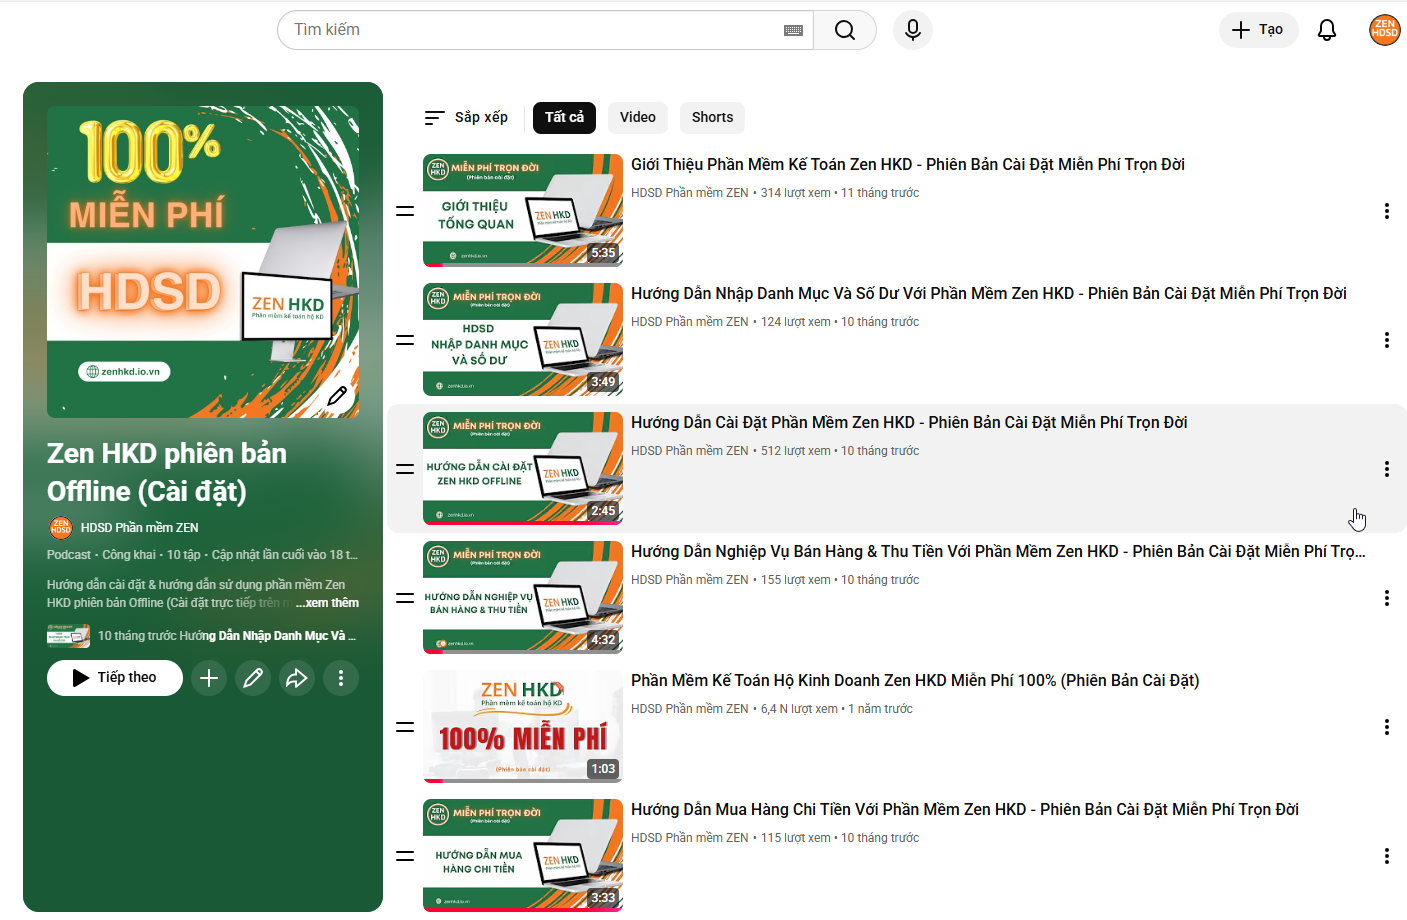Click reorder handle for Mua Hàng video
This screenshot has height=920, width=1407.
click(x=405, y=856)
